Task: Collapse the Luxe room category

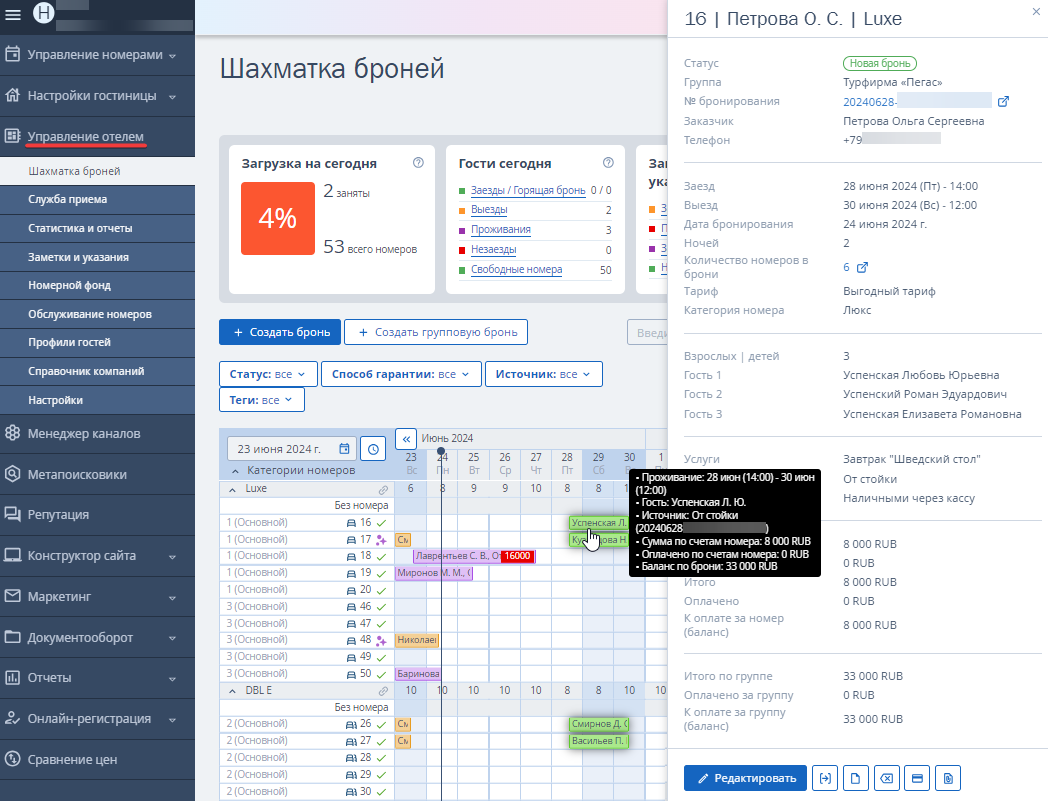Action: pyautogui.click(x=233, y=489)
